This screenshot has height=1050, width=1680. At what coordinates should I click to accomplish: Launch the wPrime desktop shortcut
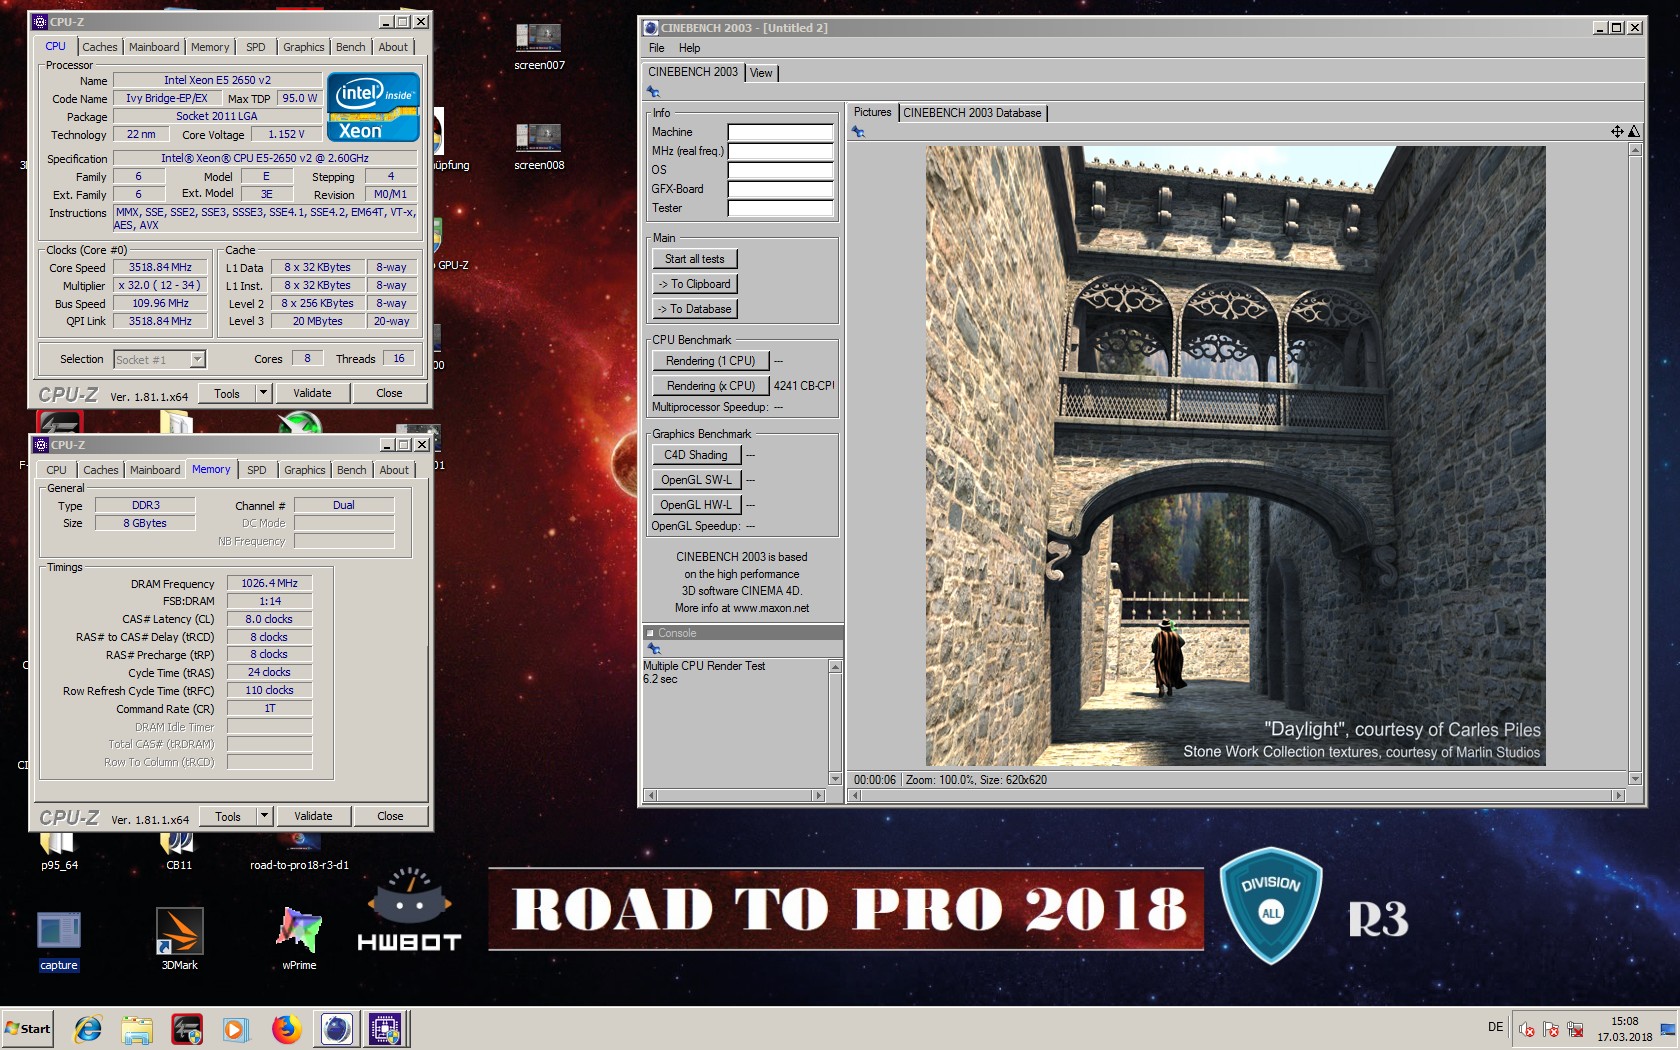click(299, 940)
